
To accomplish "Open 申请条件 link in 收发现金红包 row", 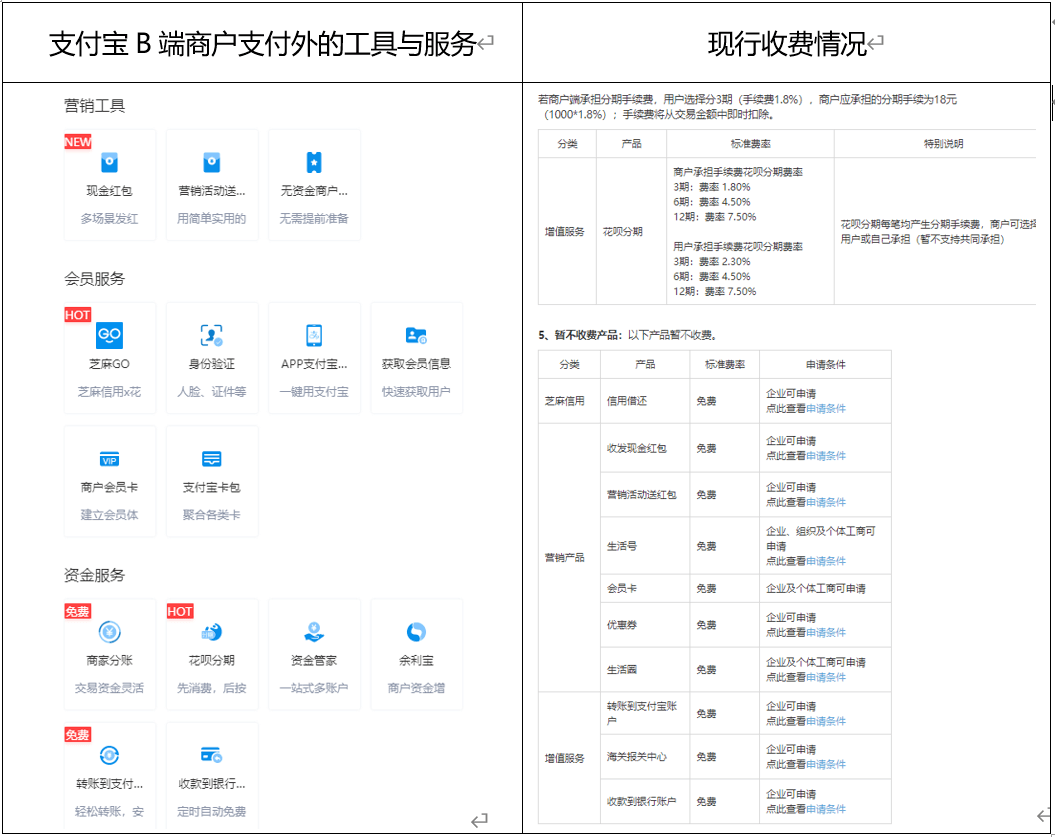I will tap(826, 456).
